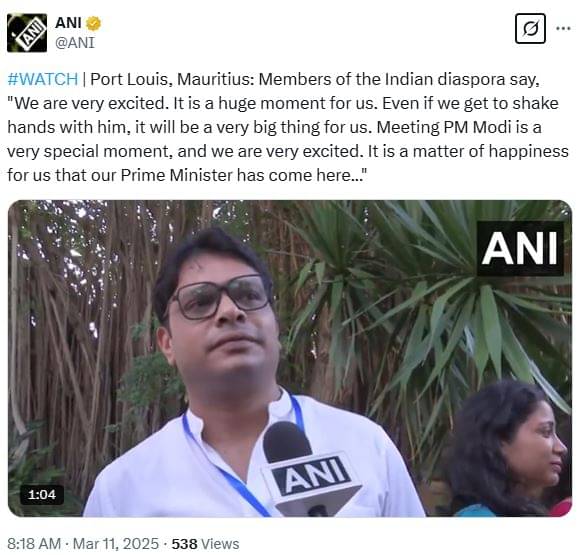Open the ANI profile avatar

27,33
